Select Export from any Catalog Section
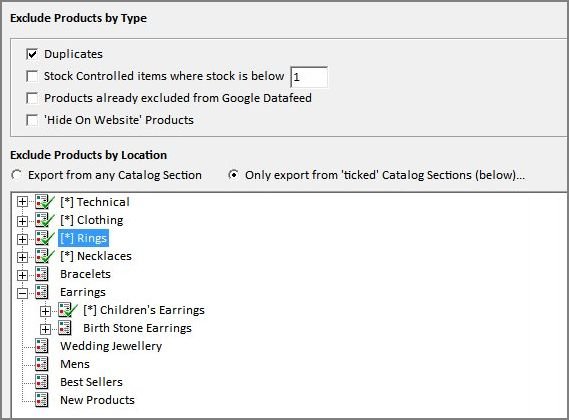The width and height of the screenshot is (569, 420). [x=16, y=175]
